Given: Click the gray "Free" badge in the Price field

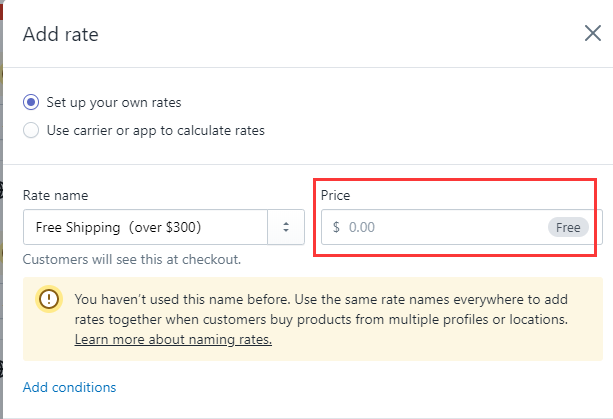Looking at the screenshot, I should click(568, 227).
